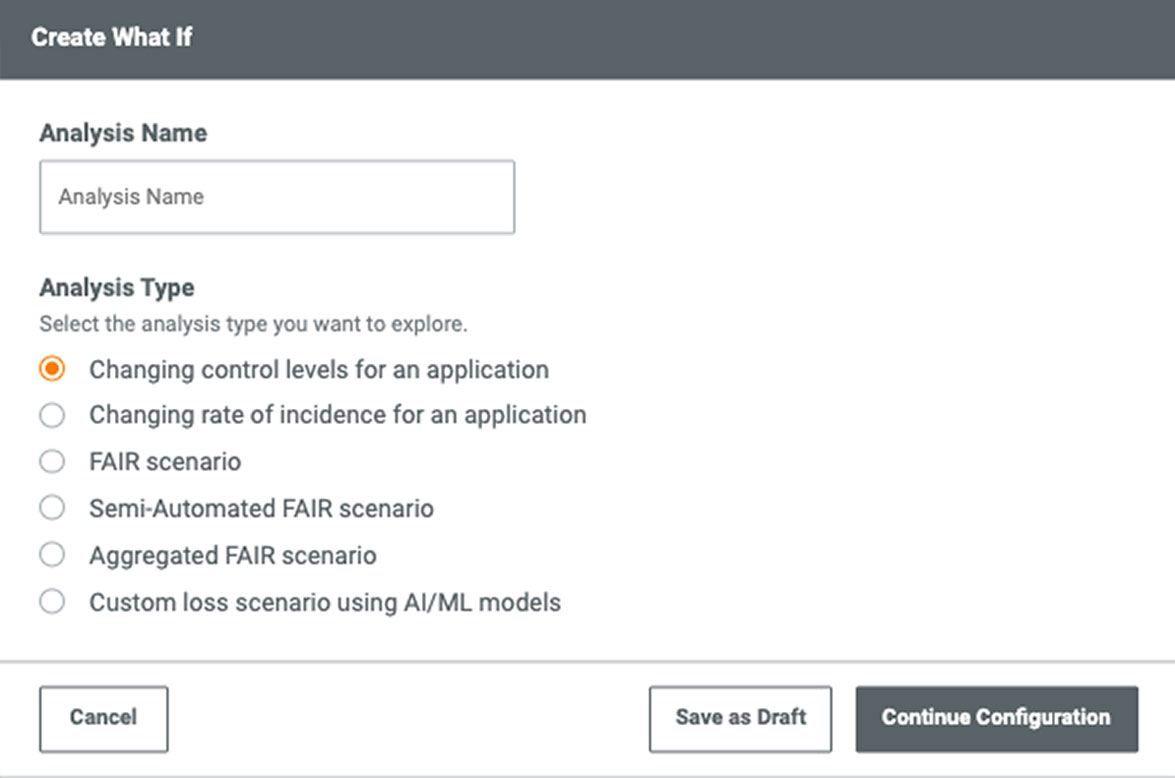Select Semi-Automated FAIR scenario option
This screenshot has width=1175, height=778.
point(52,508)
